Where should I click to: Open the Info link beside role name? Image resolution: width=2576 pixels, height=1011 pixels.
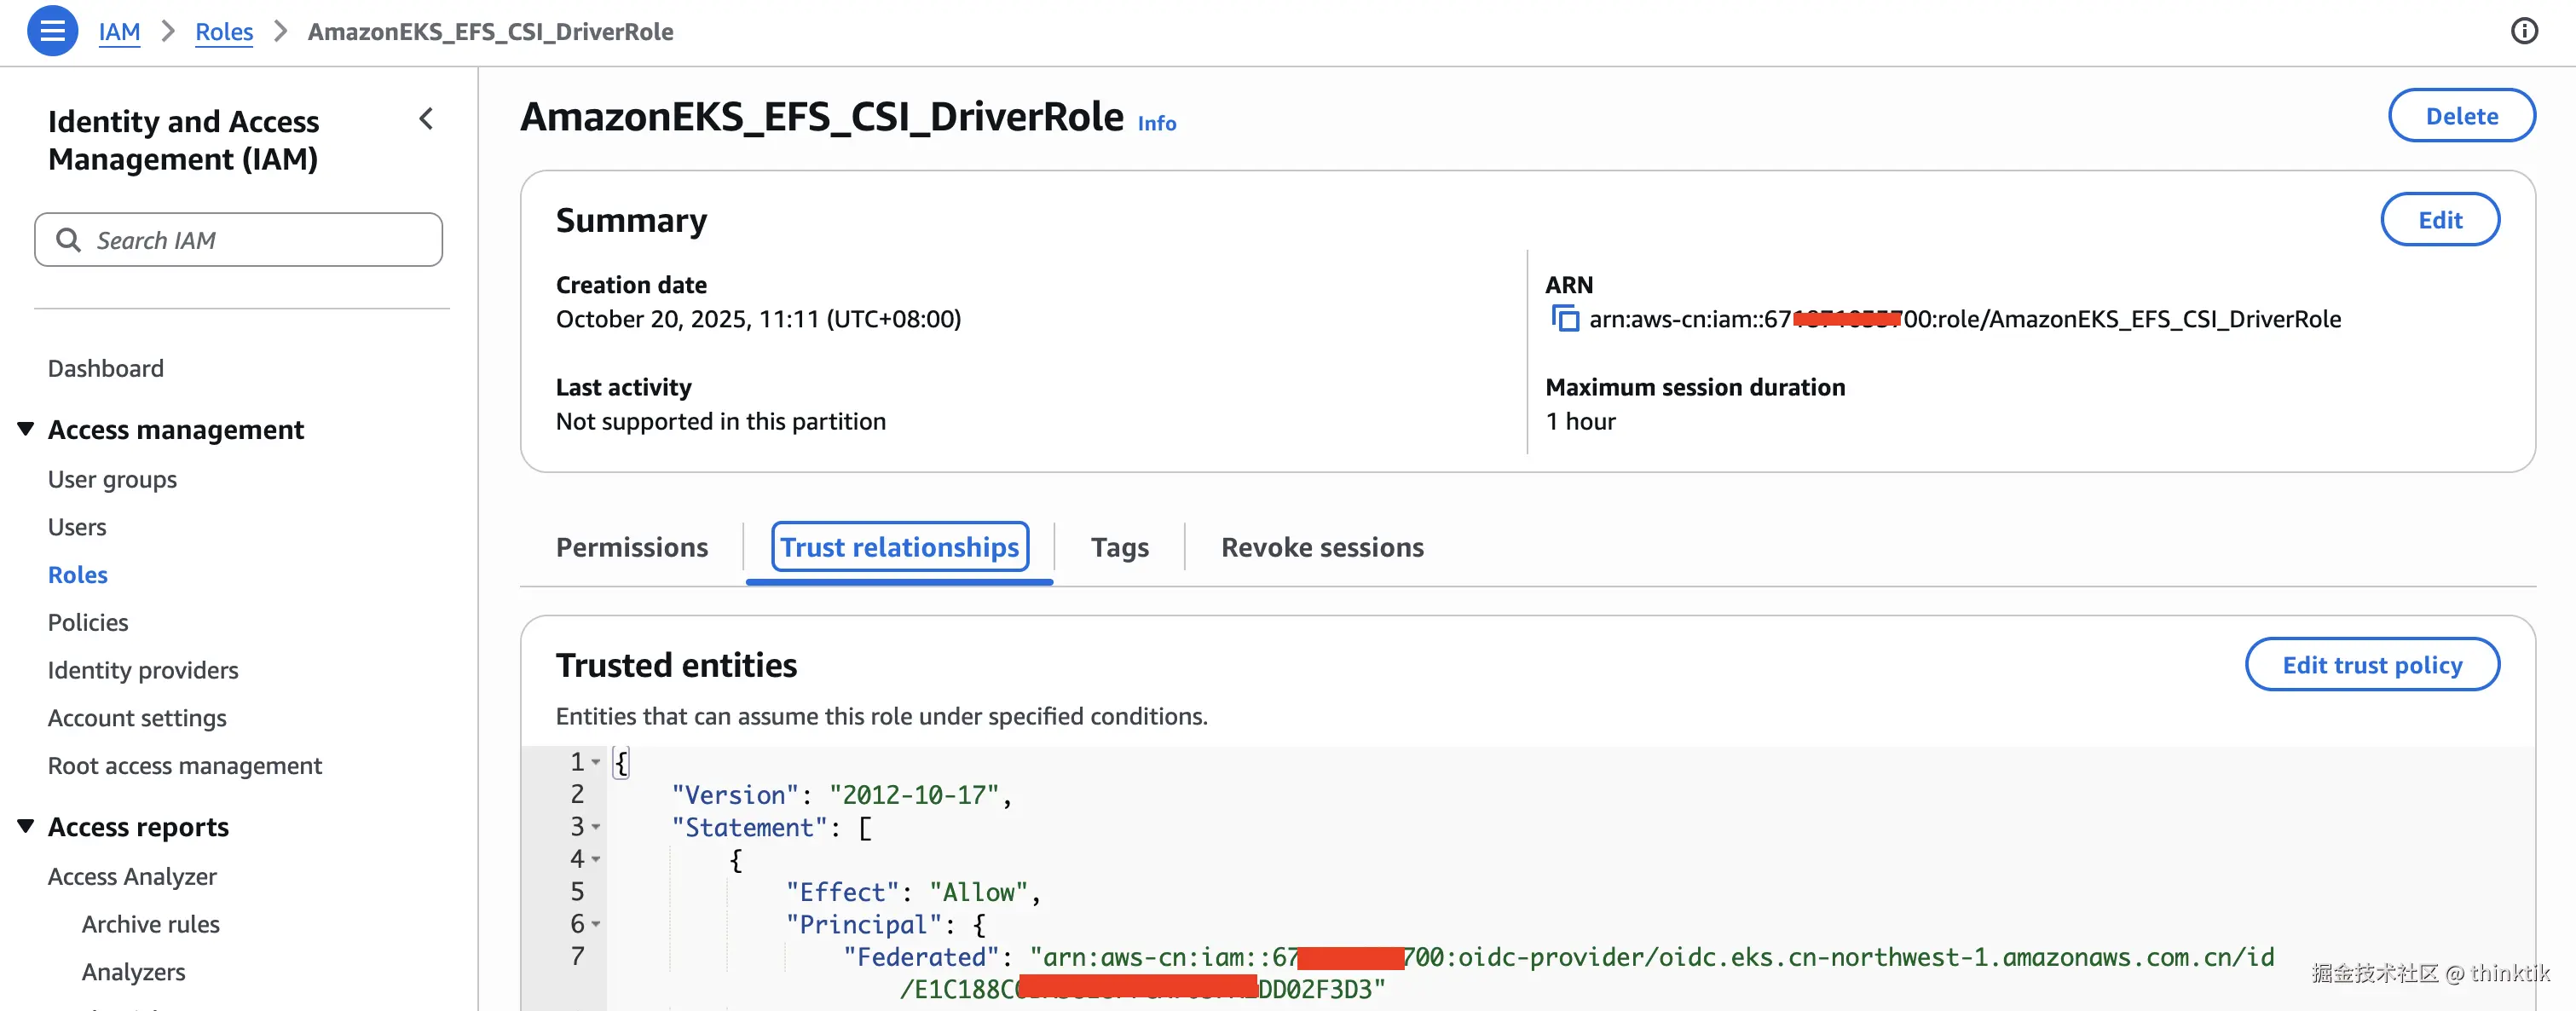(x=1157, y=123)
